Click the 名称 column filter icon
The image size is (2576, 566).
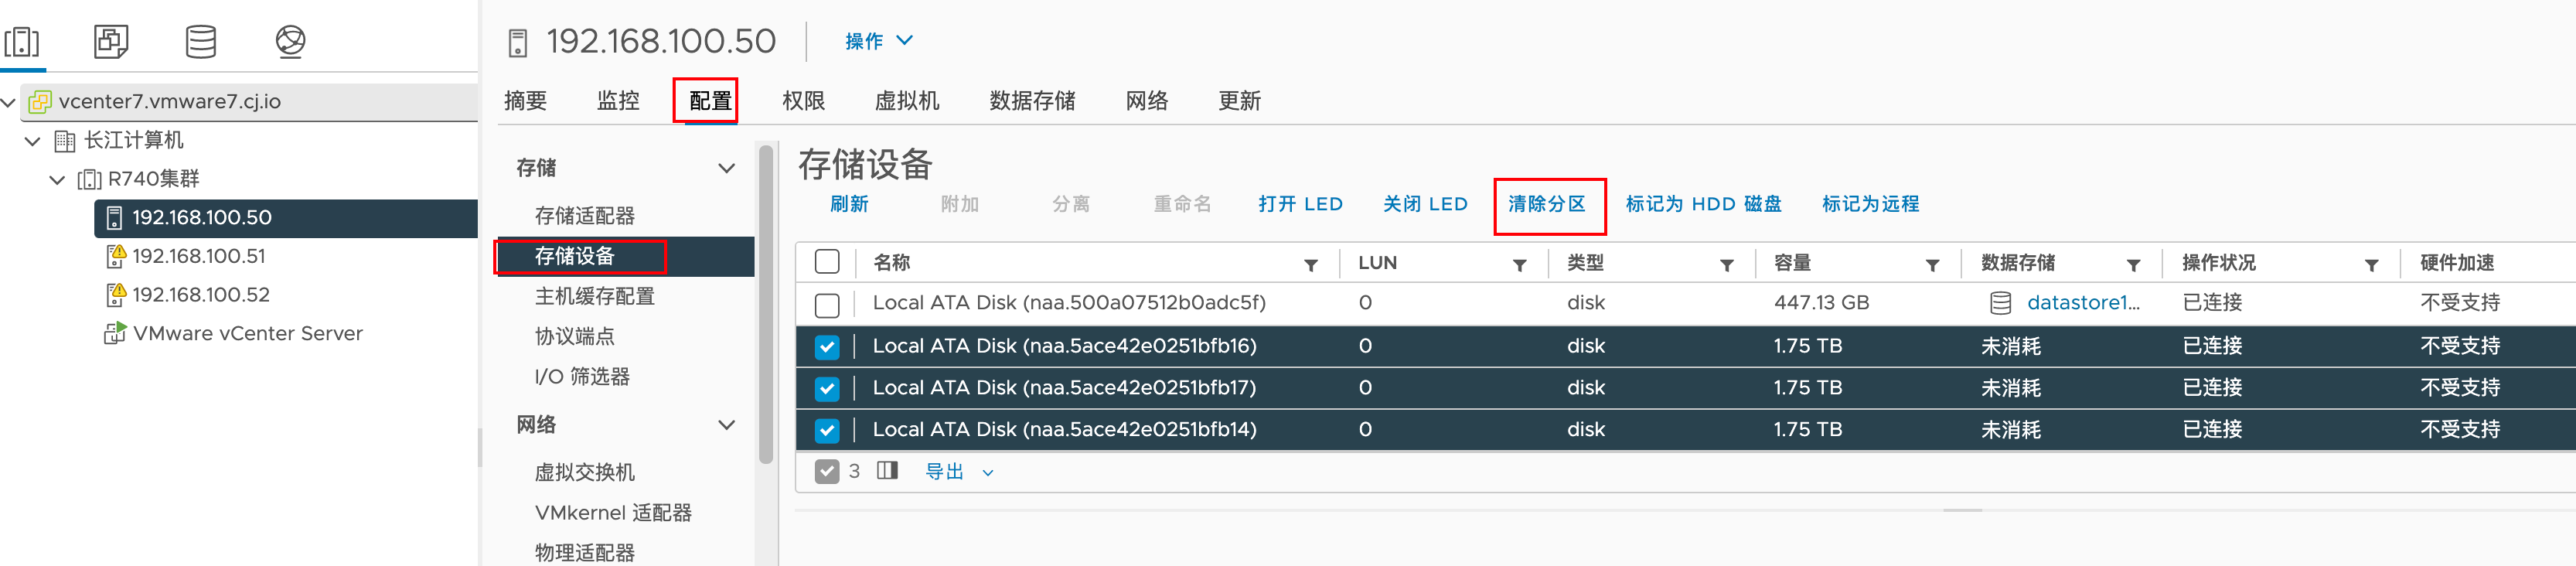pyautogui.click(x=1310, y=265)
